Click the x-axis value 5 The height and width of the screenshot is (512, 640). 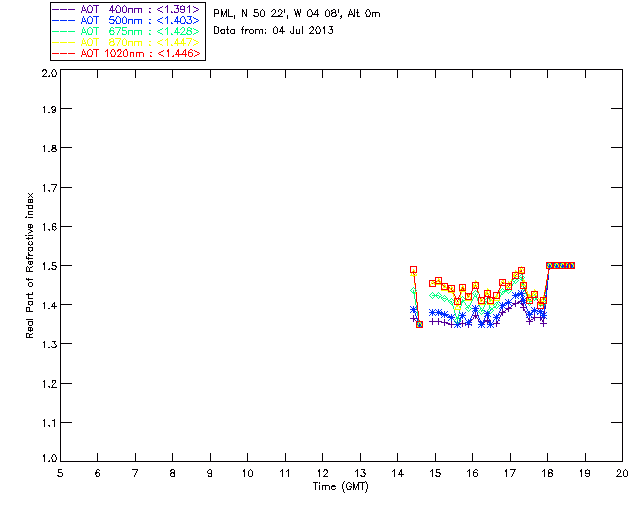click(x=60, y=473)
